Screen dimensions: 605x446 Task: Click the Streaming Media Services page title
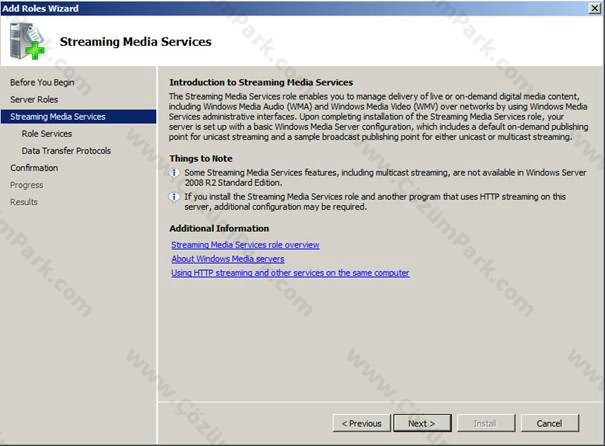[x=135, y=41]
